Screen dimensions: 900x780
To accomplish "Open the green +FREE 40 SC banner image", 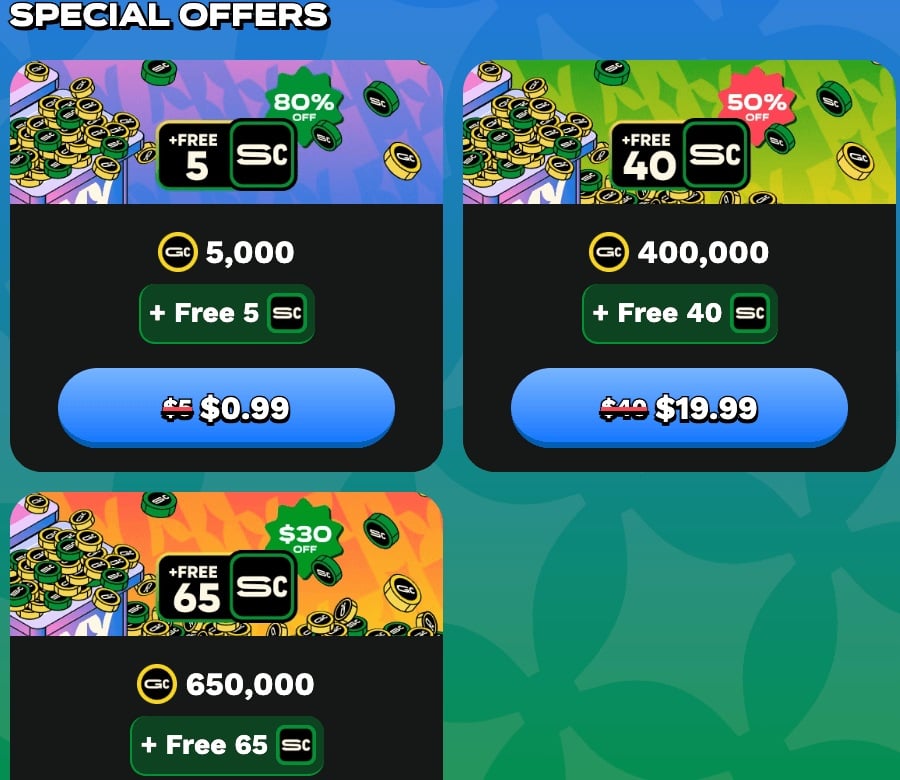I will click(x=679, y=132).
